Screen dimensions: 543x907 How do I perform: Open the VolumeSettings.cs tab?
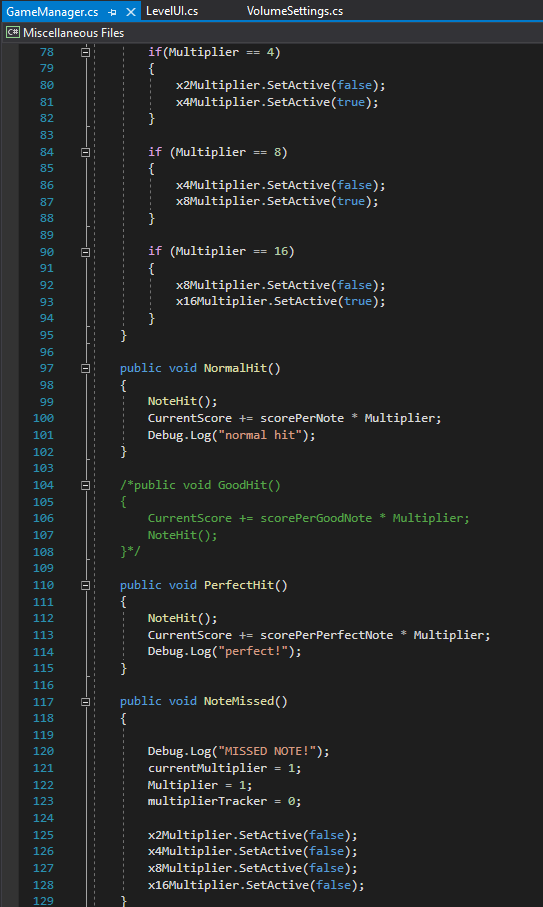[x=295, y=11]
